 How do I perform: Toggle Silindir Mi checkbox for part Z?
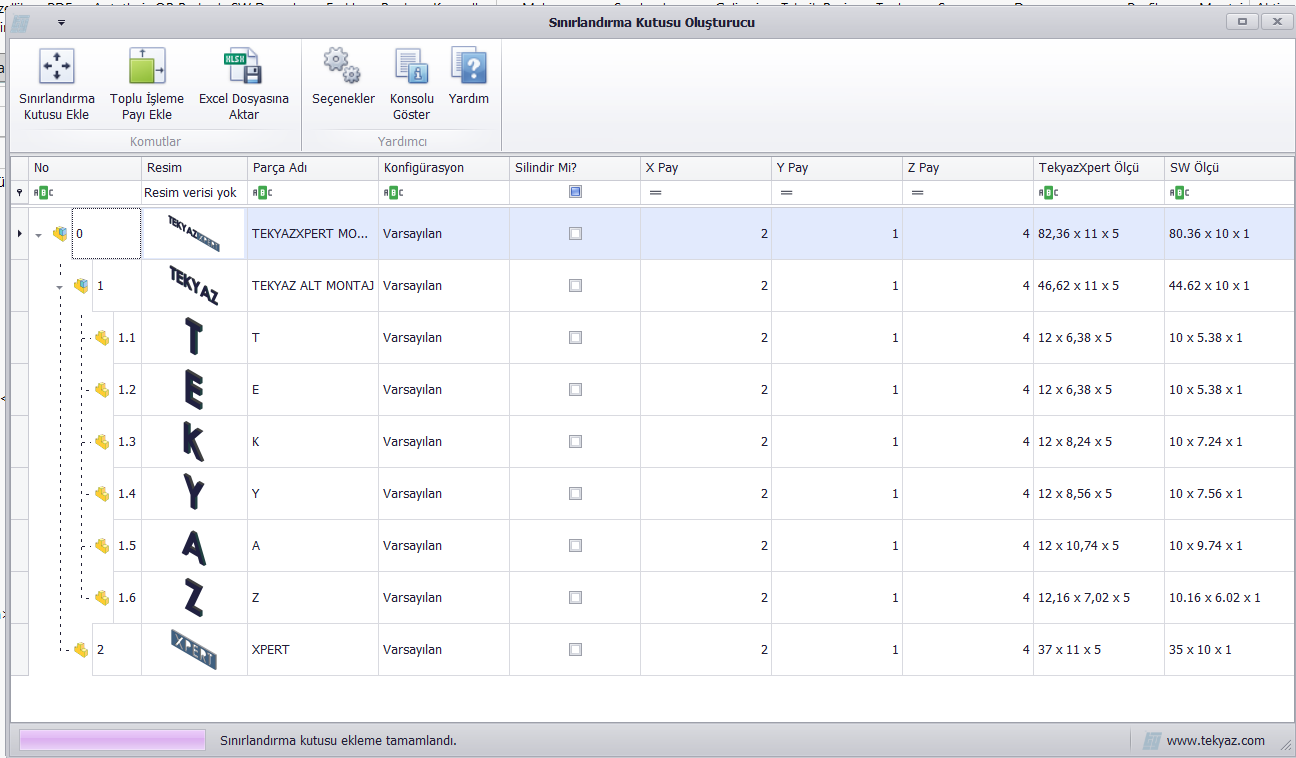pyautogui.click(x=575, y=598)
